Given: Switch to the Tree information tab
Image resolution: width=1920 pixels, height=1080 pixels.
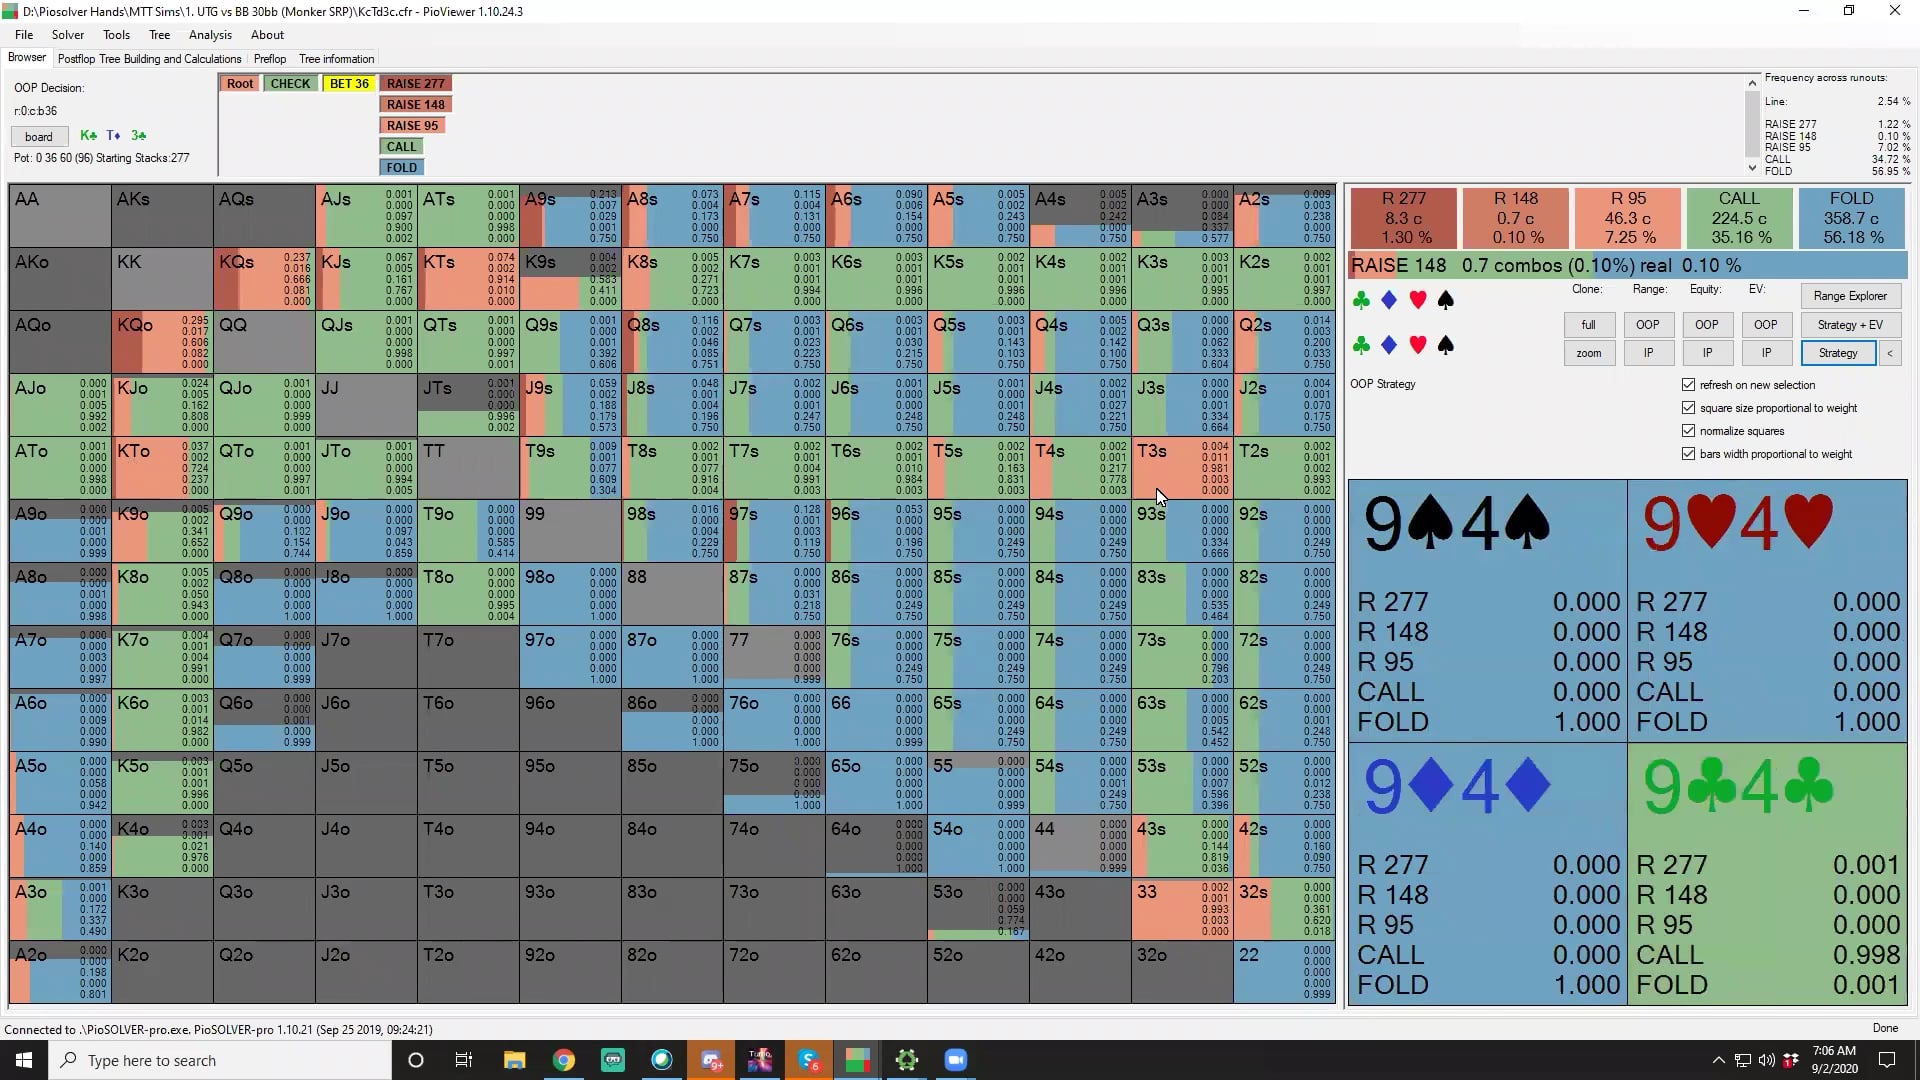Looking at the screenshot, I should click(x=336, y=59).
